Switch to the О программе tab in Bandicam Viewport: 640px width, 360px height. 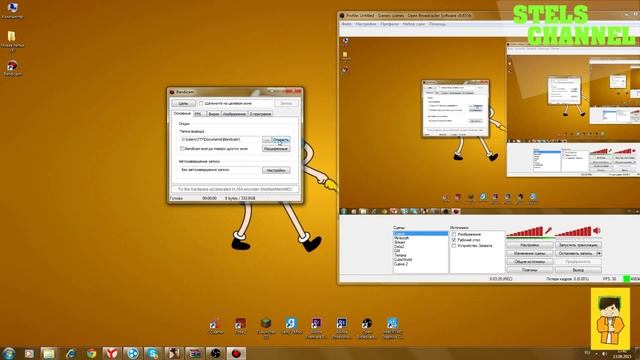[x=260, y=114]
